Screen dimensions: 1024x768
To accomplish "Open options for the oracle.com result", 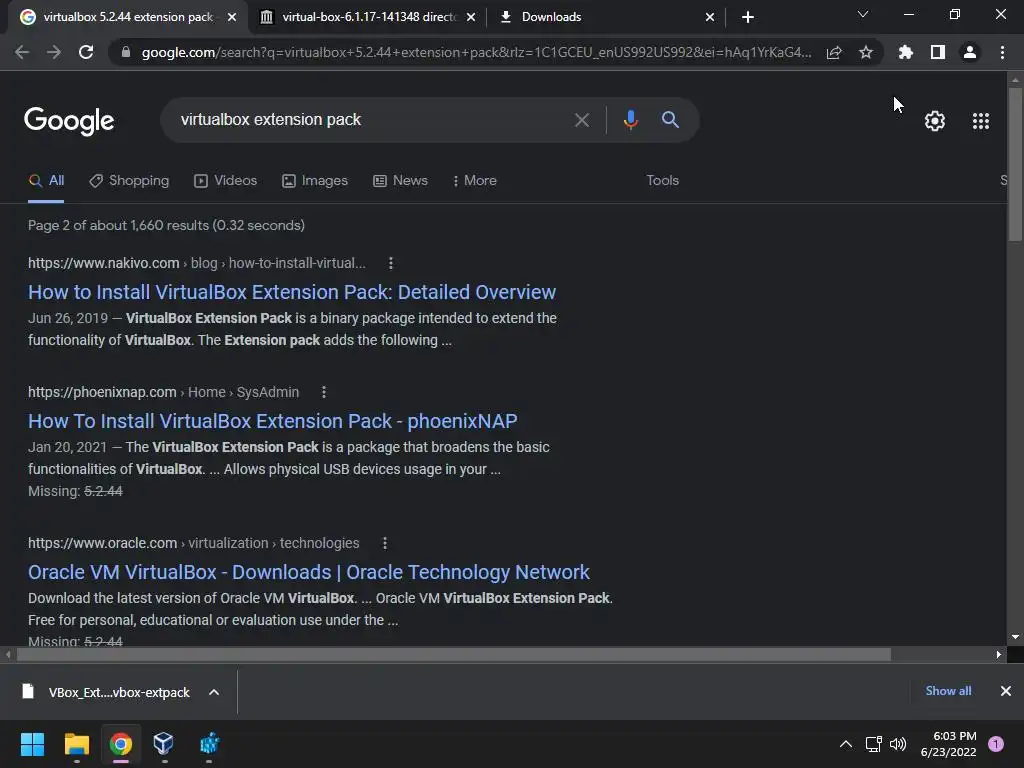I will [385, 543].
